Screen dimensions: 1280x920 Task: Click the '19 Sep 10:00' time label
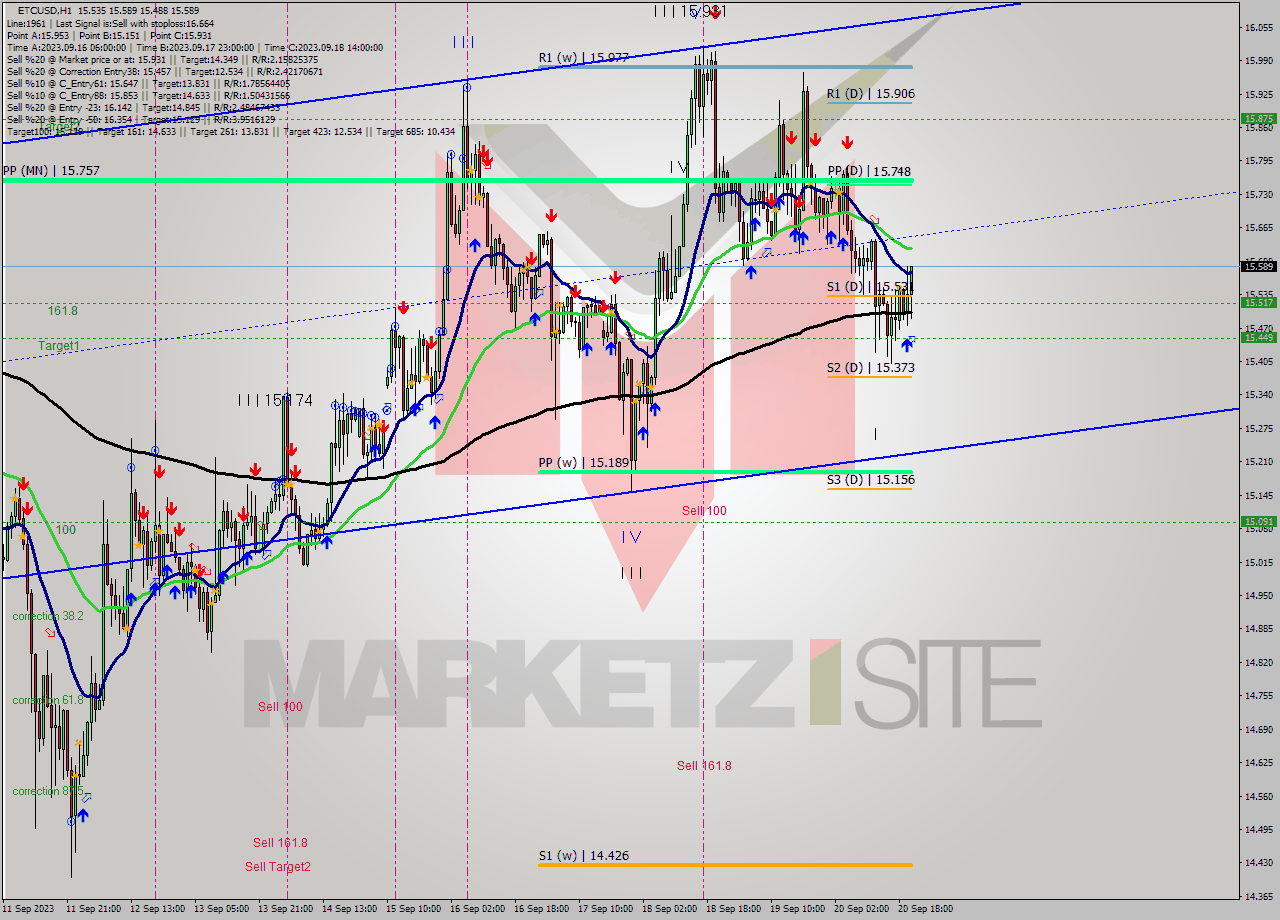[797, 909]
